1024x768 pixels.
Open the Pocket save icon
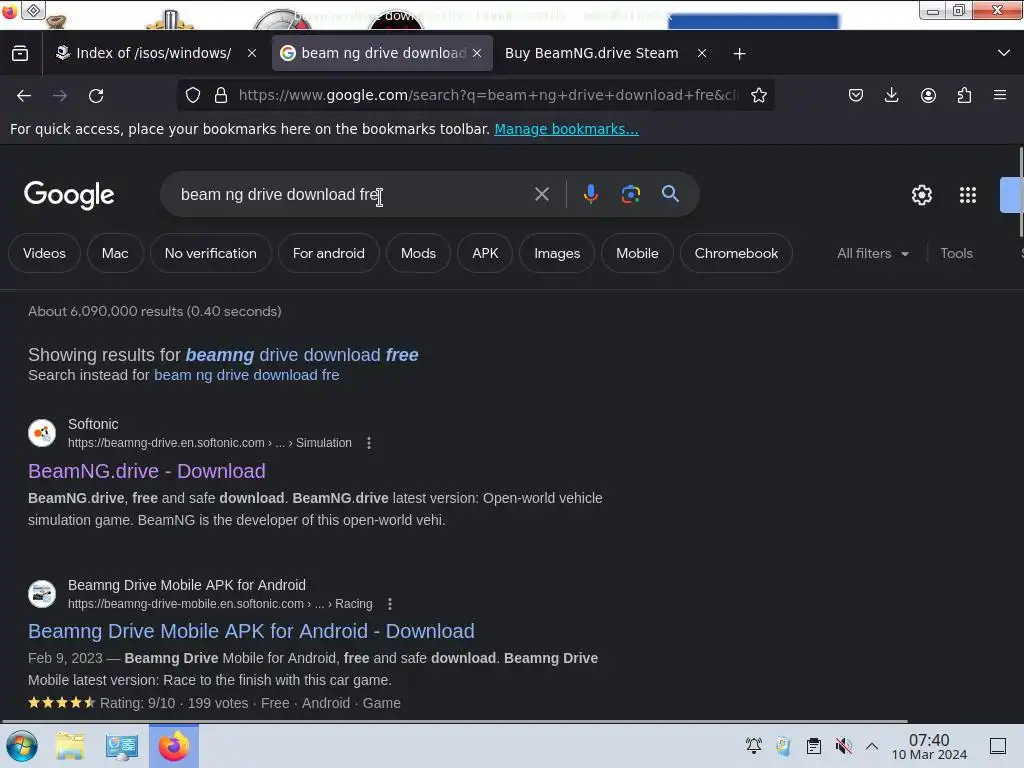tap(856, 95)
